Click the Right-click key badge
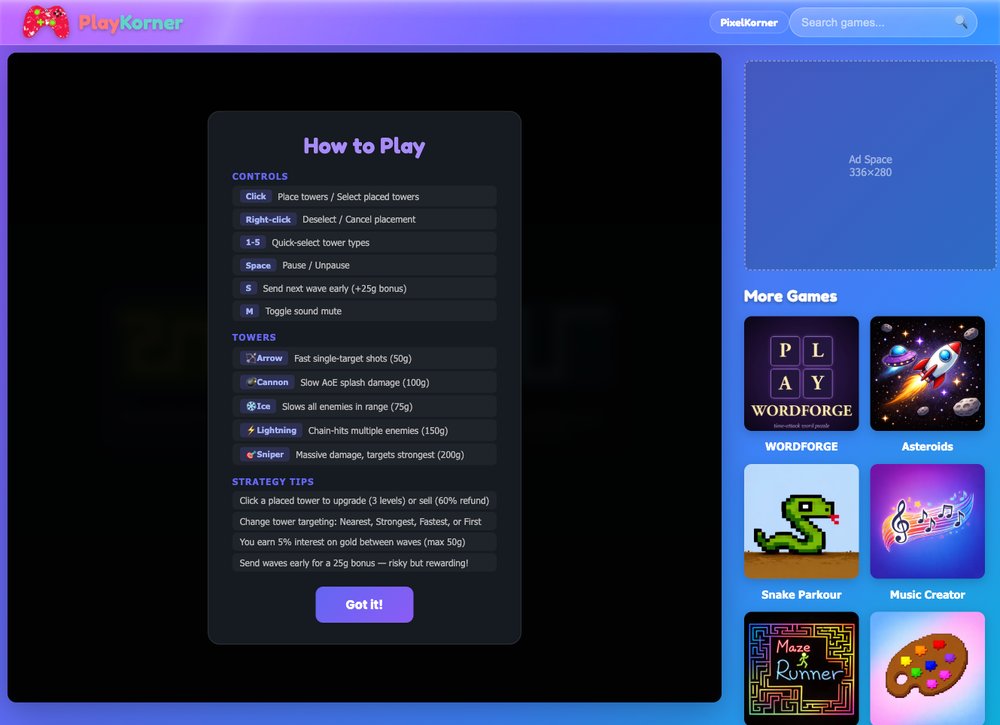The image size is (1000, 725). [268, 219]
